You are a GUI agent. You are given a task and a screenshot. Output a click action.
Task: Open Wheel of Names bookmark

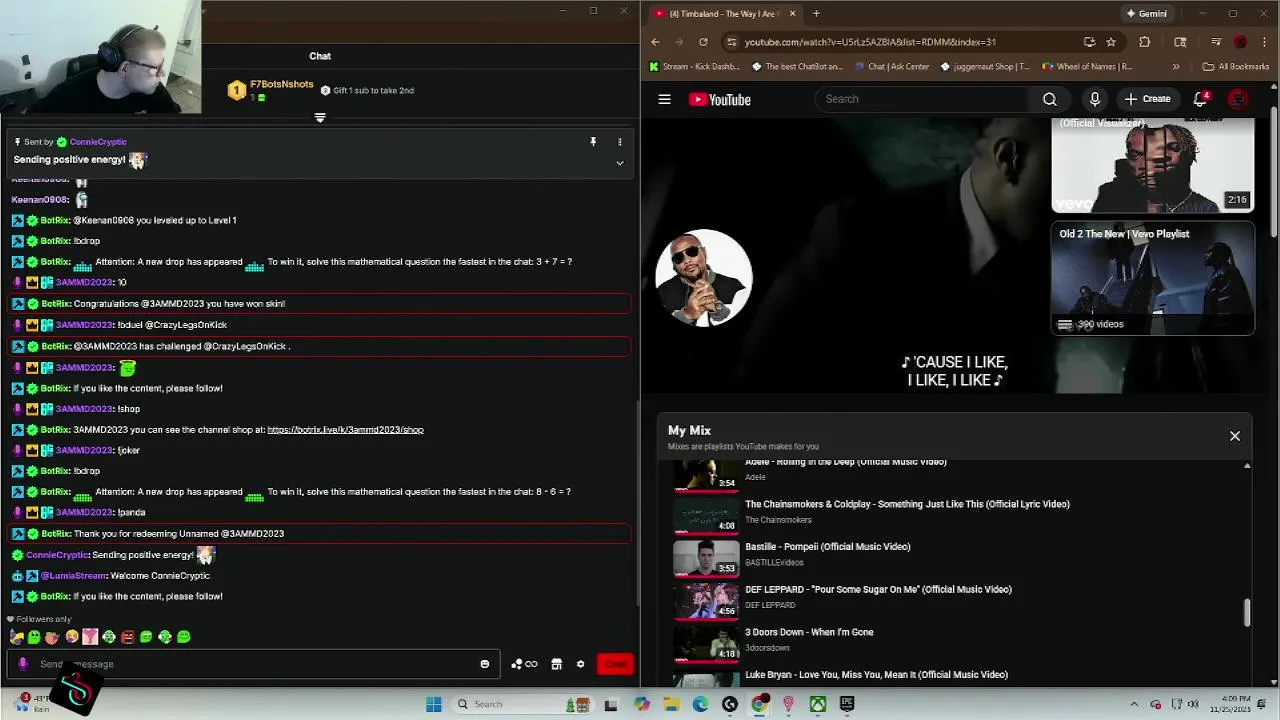pos(1087,67)
